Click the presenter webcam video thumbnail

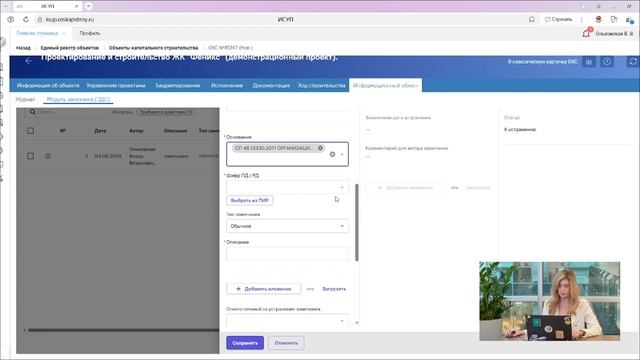point(549,301)
